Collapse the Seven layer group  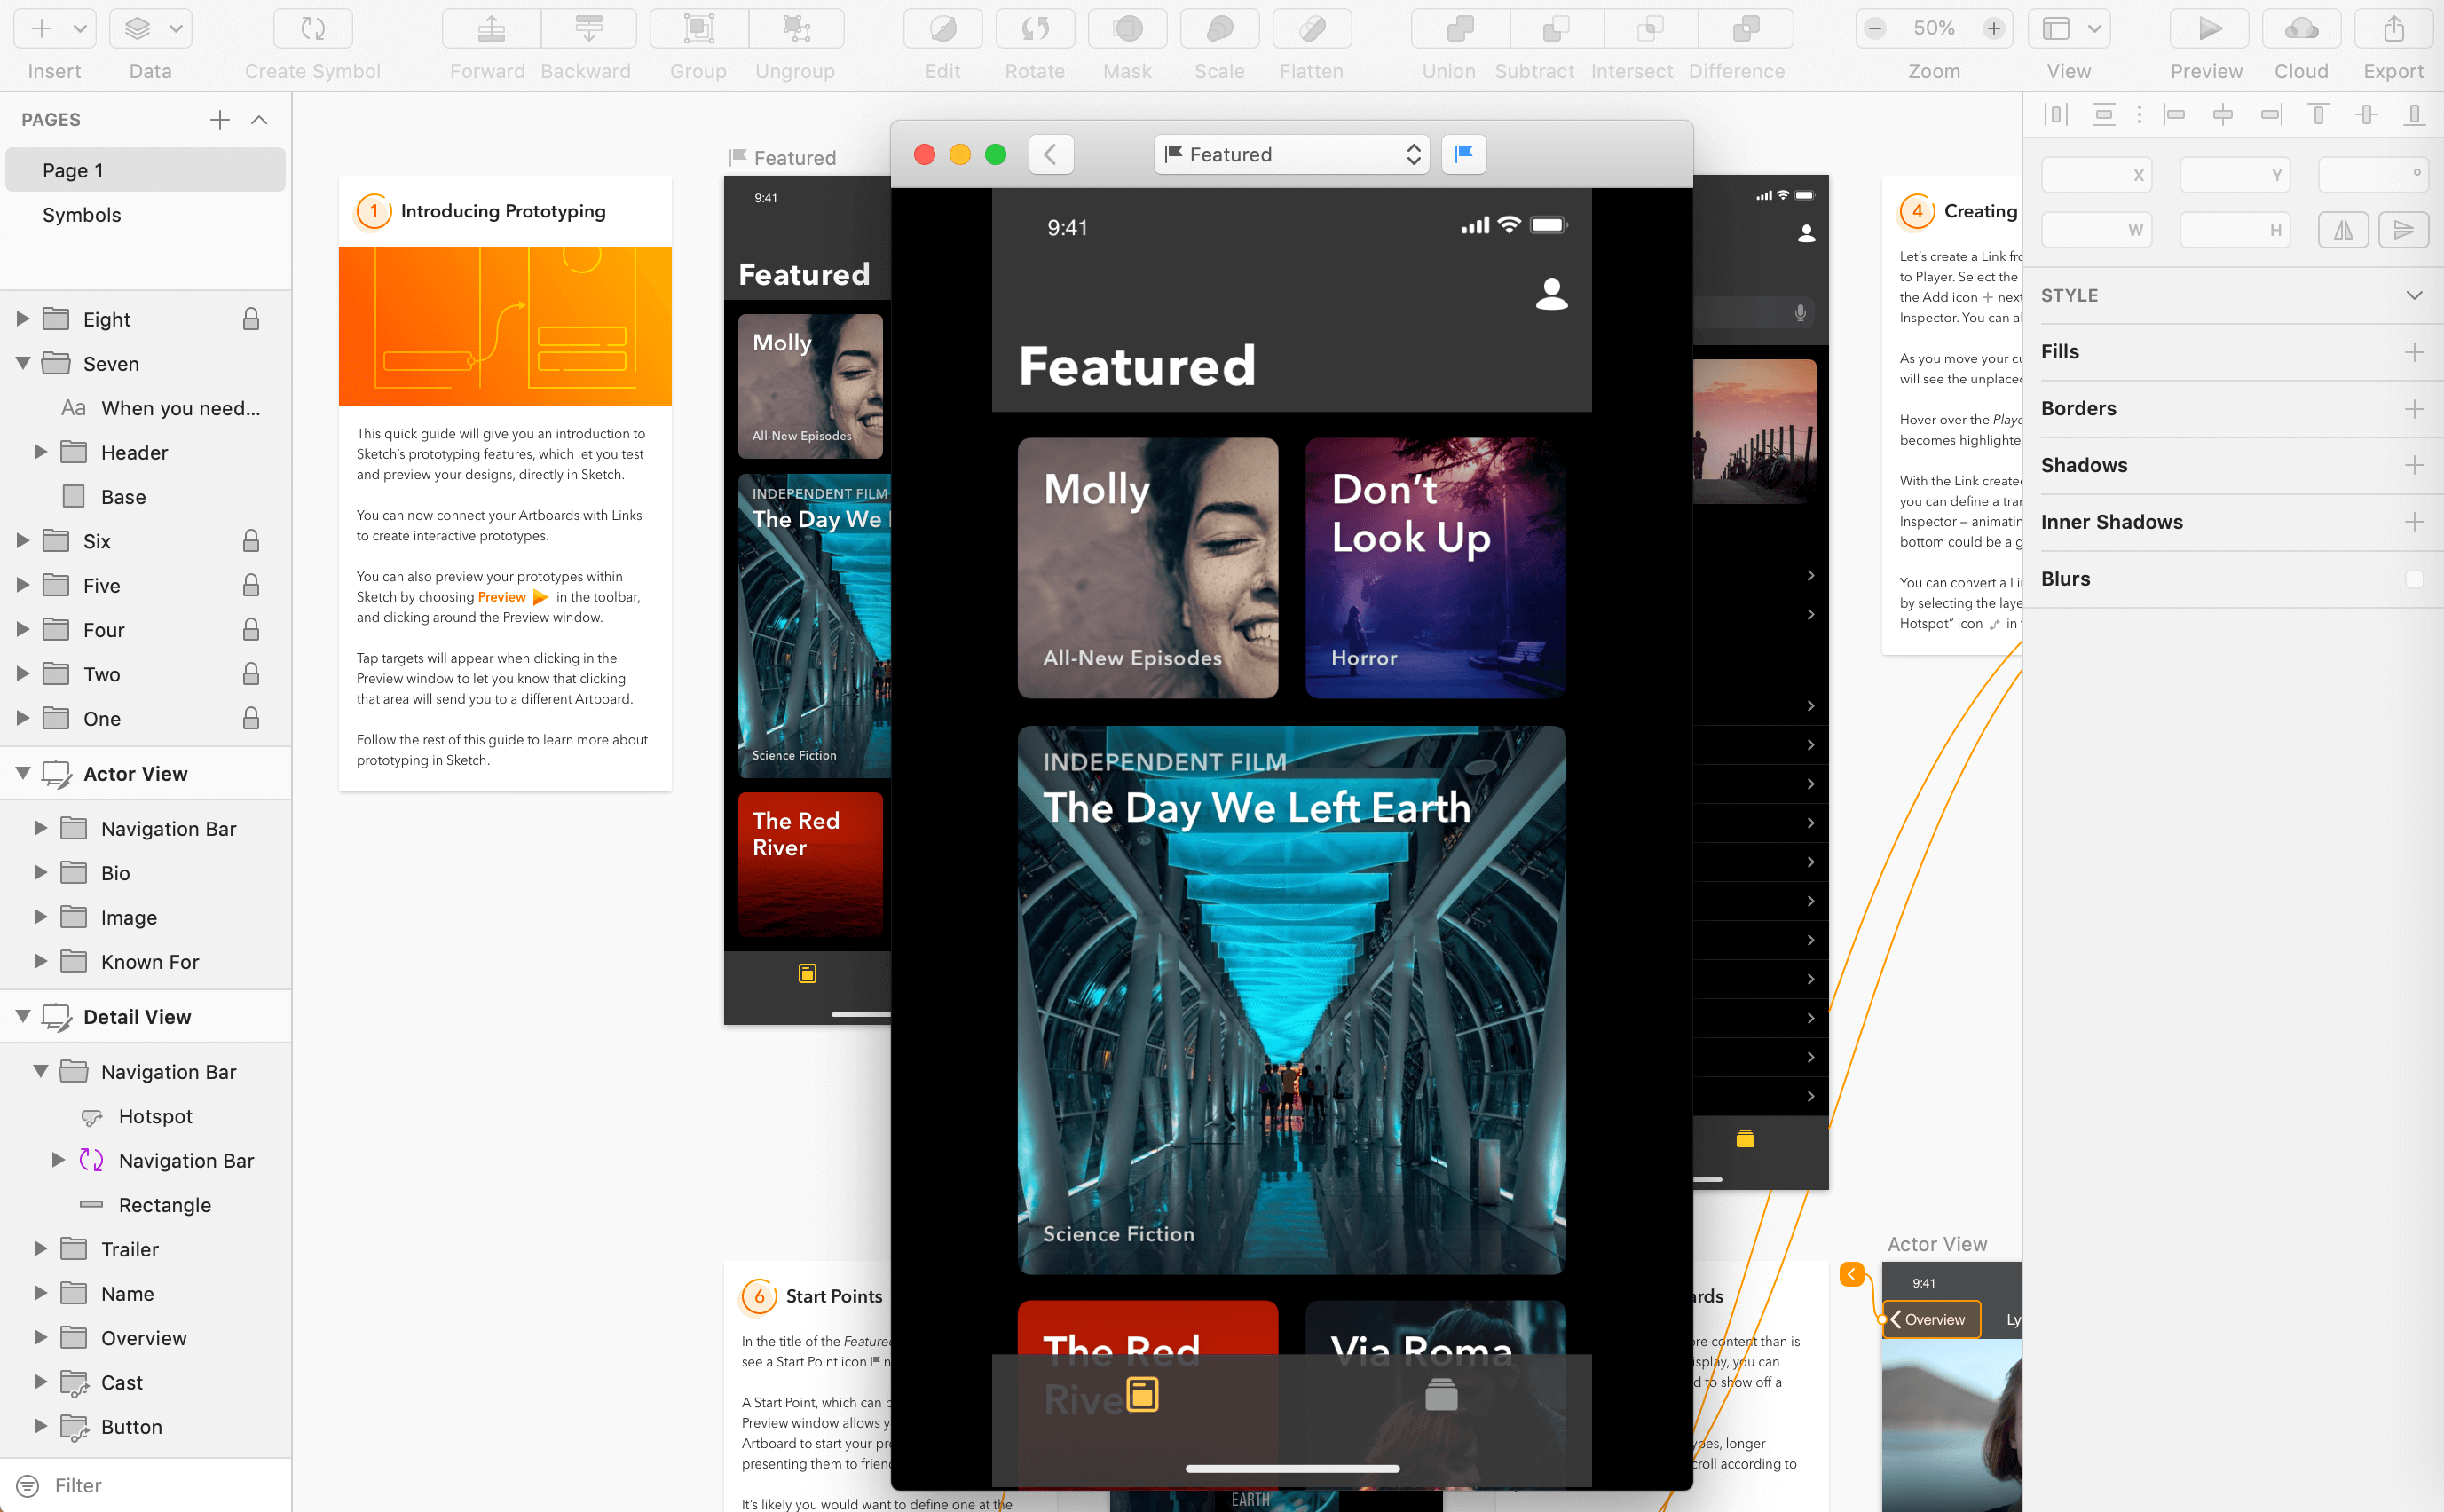22,363
